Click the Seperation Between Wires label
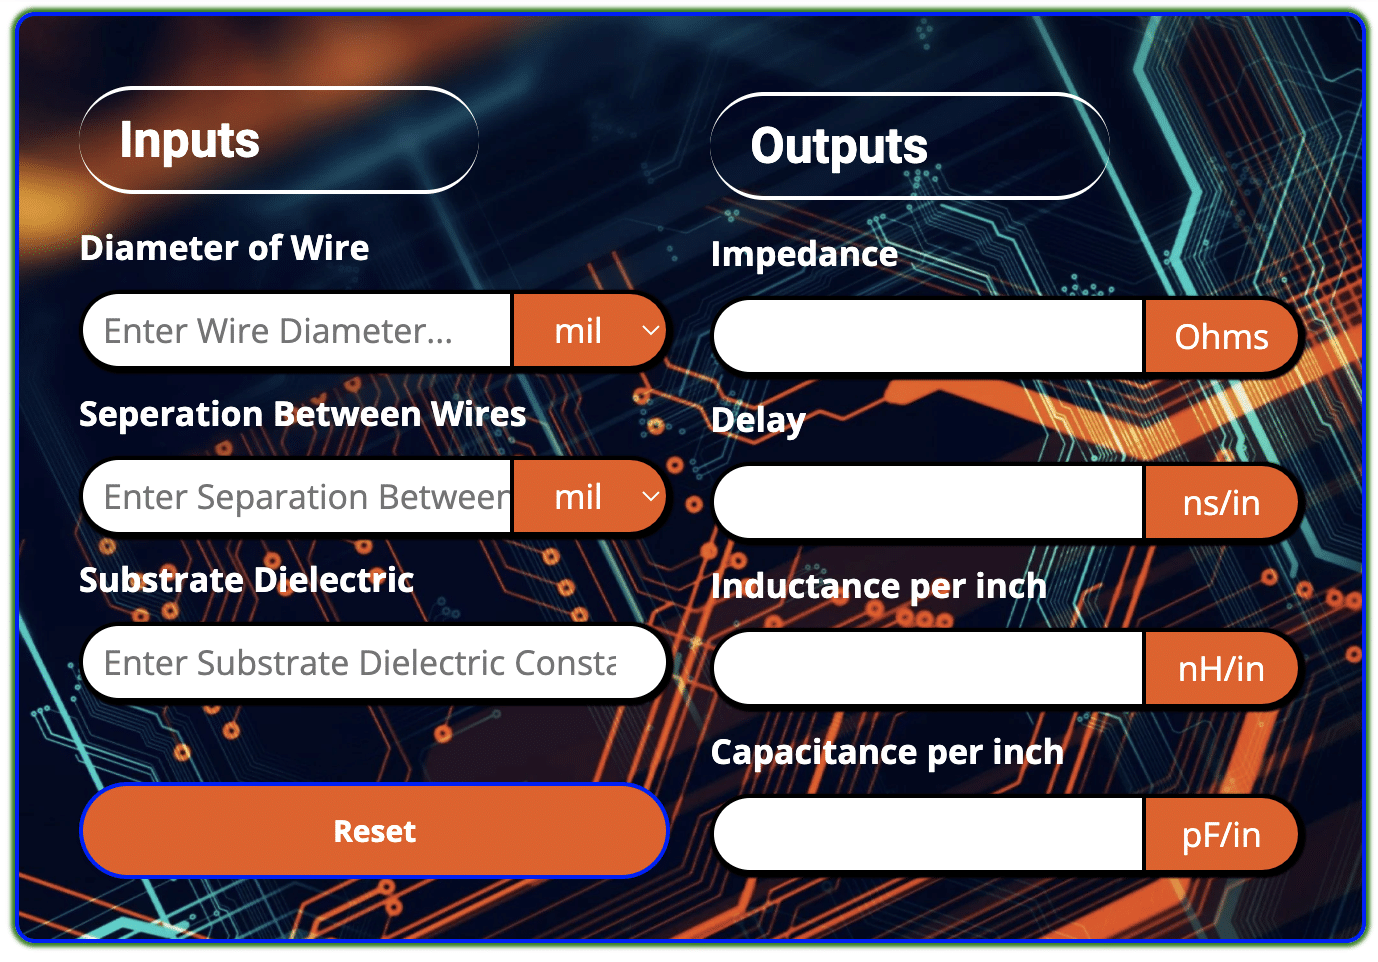 click(303, 414)
